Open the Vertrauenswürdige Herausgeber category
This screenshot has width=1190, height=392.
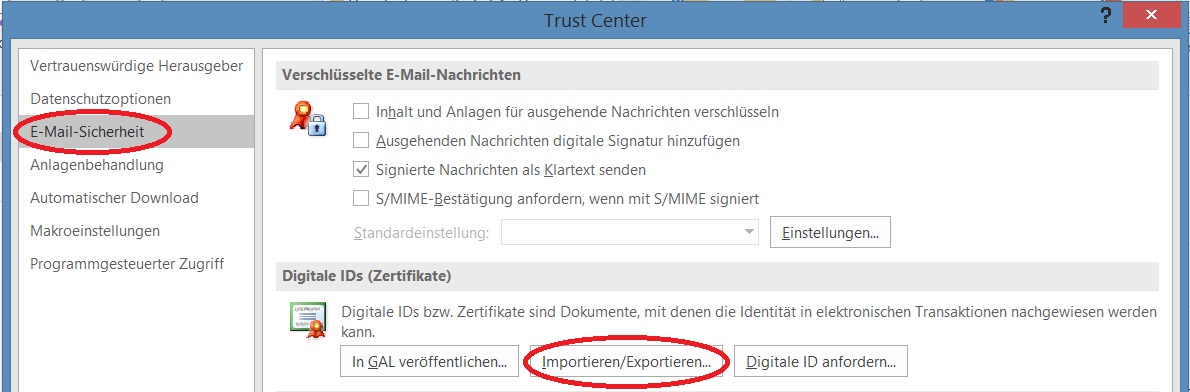[137, 66]
